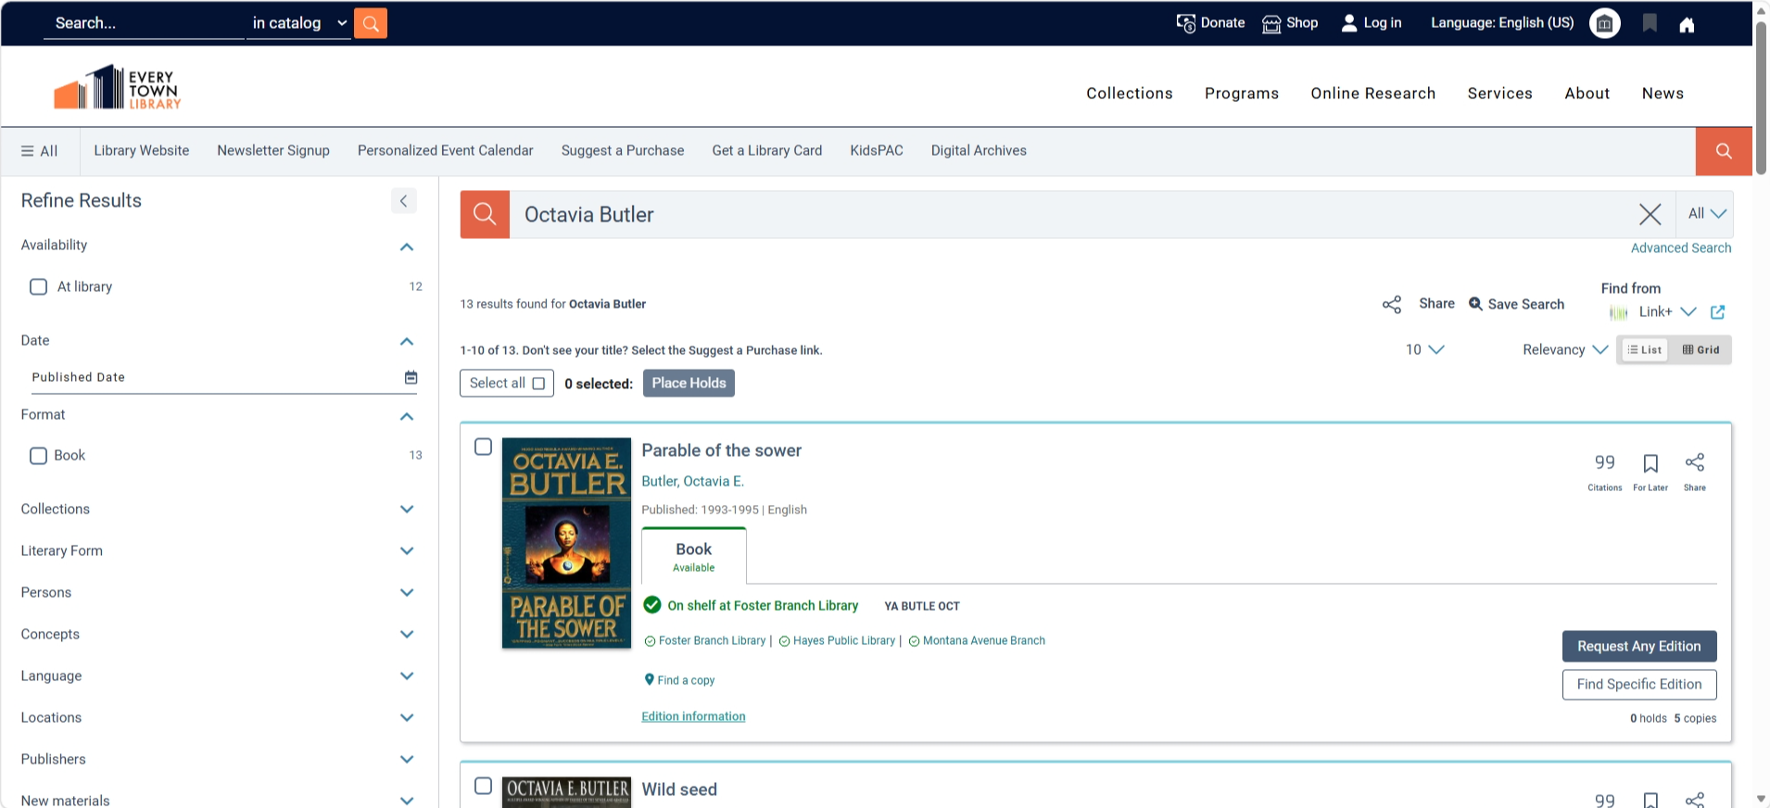Go to the home icon in top bar
The image size is (1770, 808).
(1687, 24)
